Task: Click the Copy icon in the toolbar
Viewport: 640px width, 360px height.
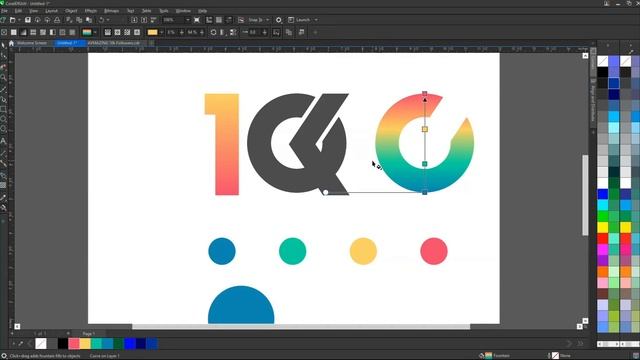Action: 79,20
